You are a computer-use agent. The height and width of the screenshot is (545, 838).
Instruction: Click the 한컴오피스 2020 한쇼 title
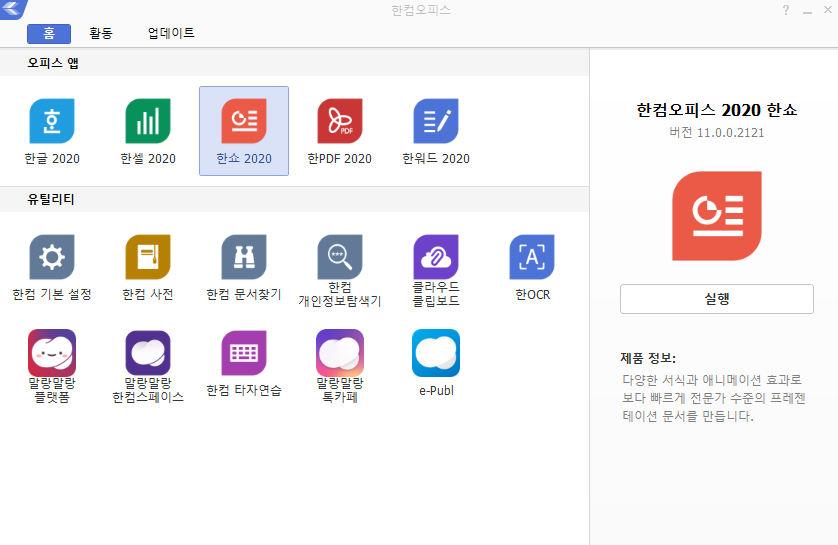click(717, 110)
